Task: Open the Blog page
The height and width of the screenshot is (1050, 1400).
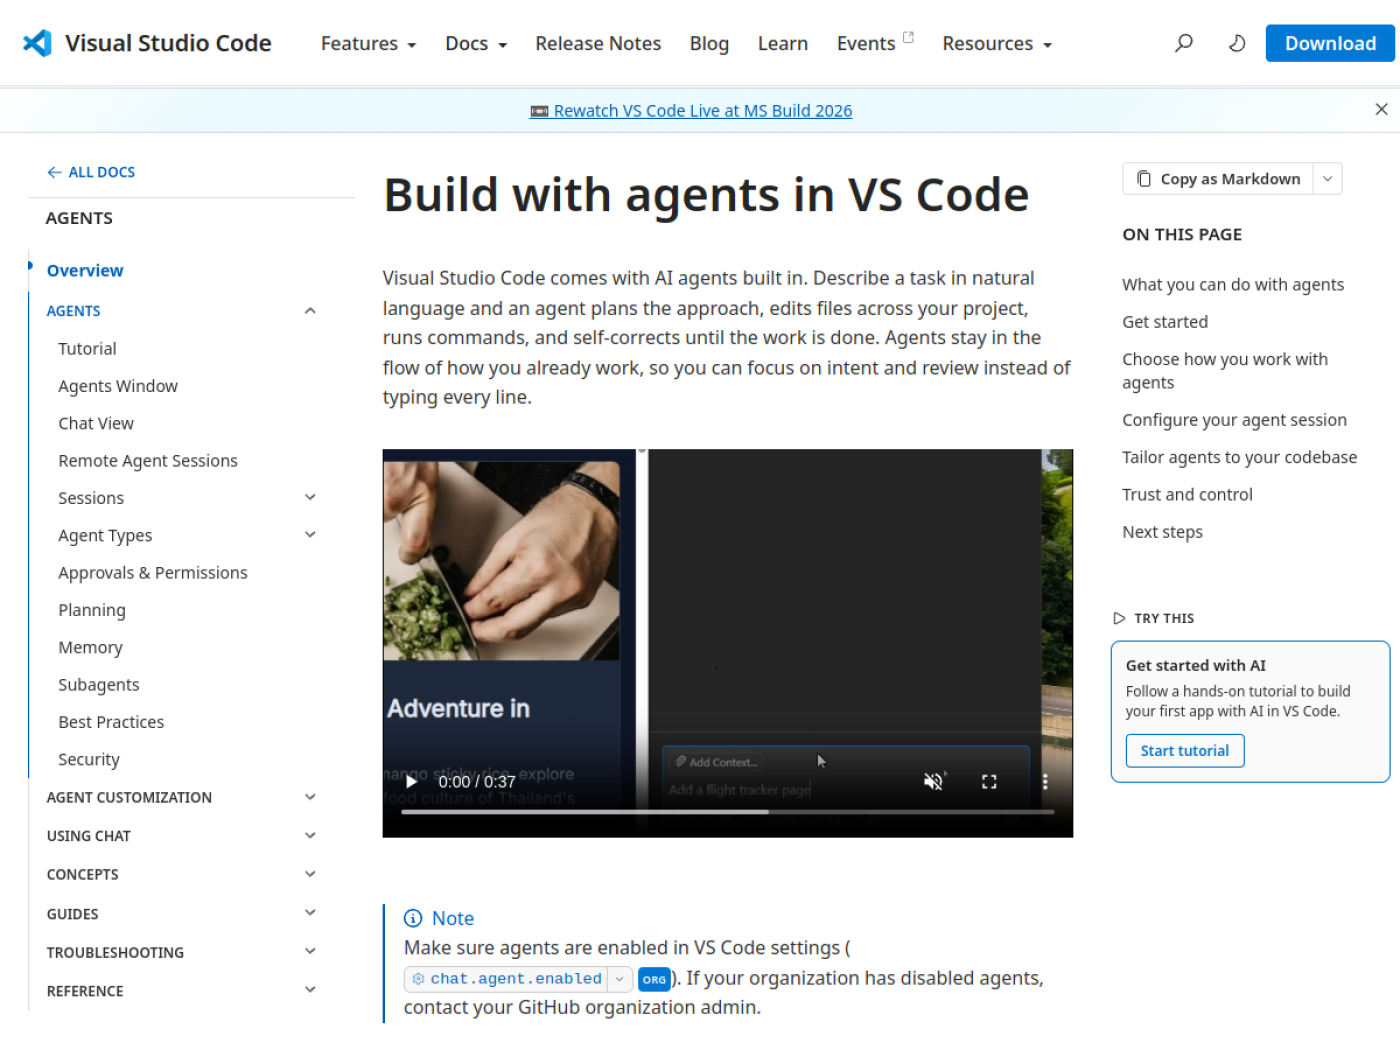Action: tap(709, 43)
